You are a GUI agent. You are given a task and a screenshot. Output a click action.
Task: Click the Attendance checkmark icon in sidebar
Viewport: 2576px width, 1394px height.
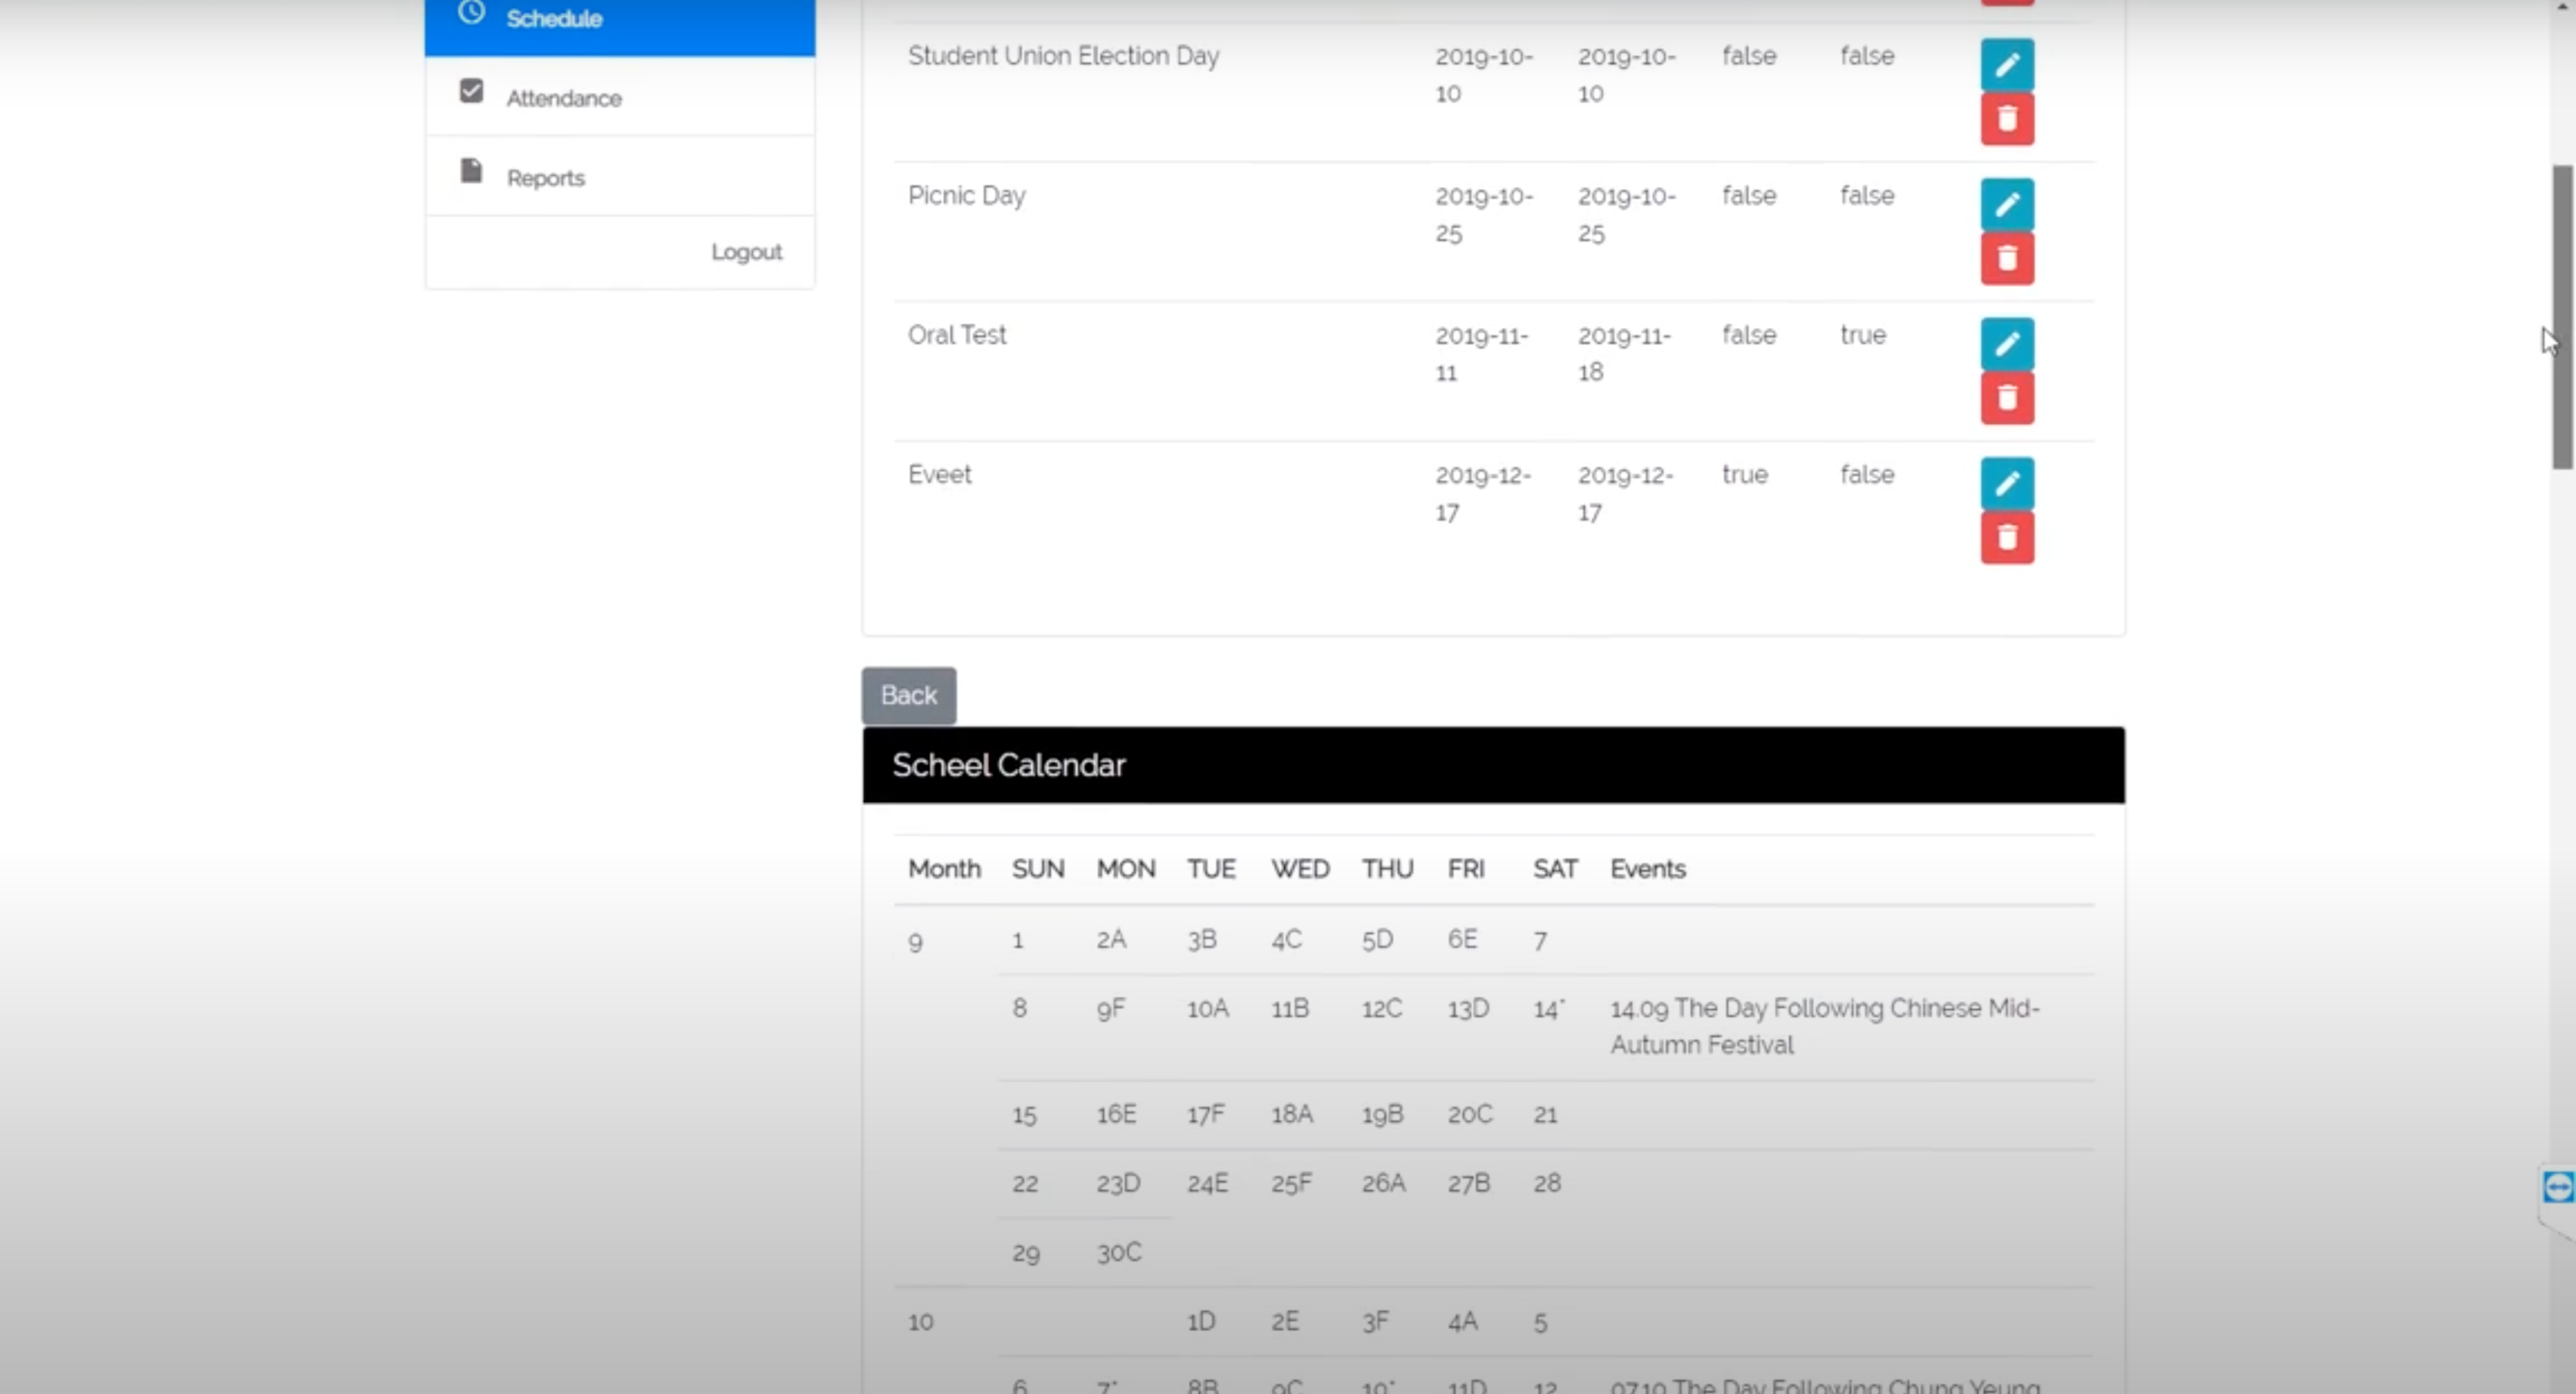point(471,91)
